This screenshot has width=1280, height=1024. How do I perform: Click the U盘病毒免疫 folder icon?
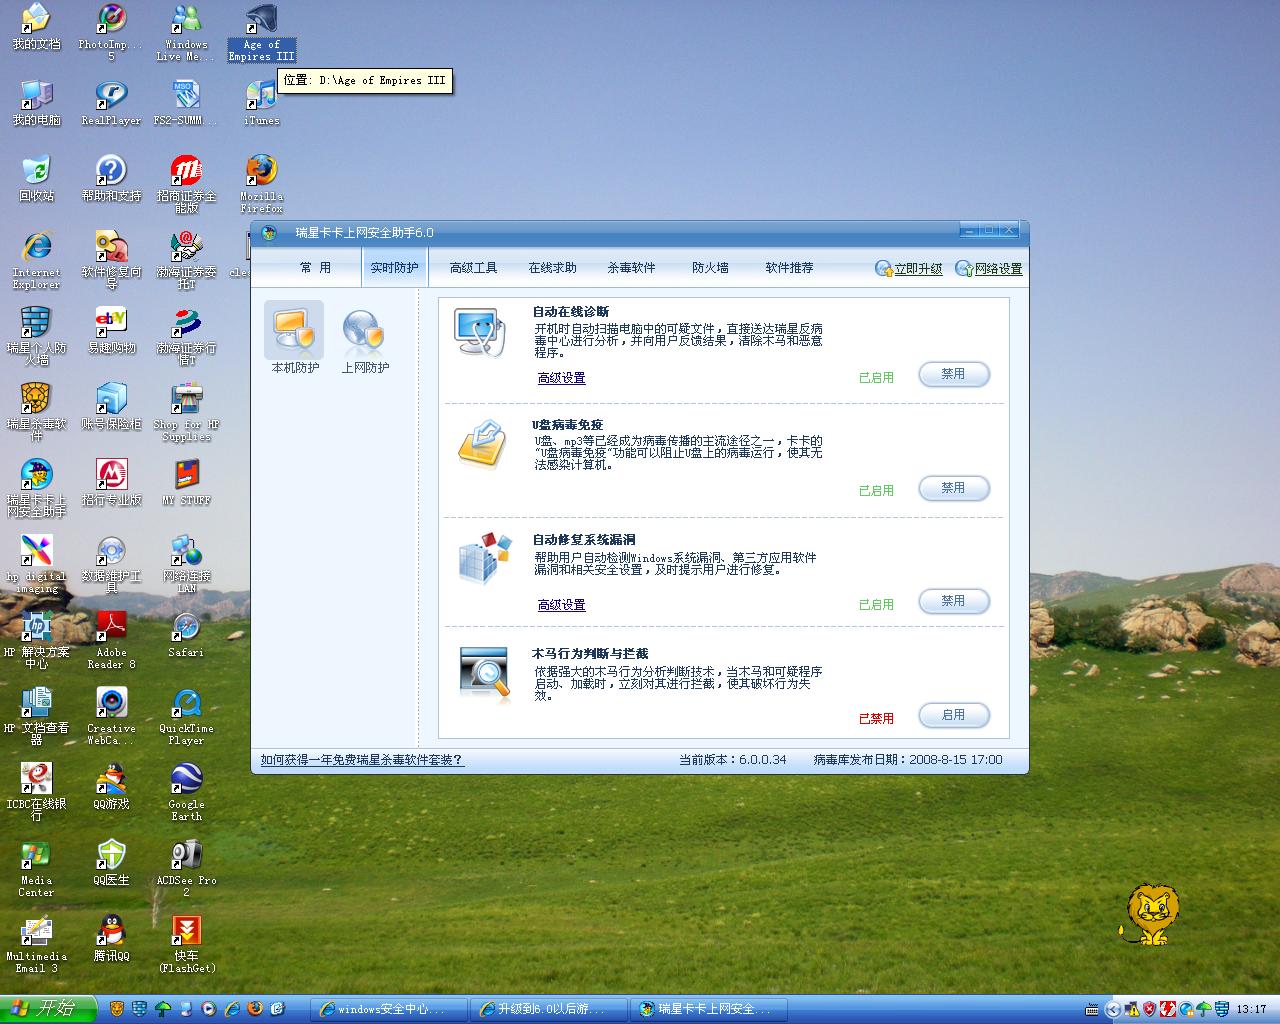[x=484, y=445]
